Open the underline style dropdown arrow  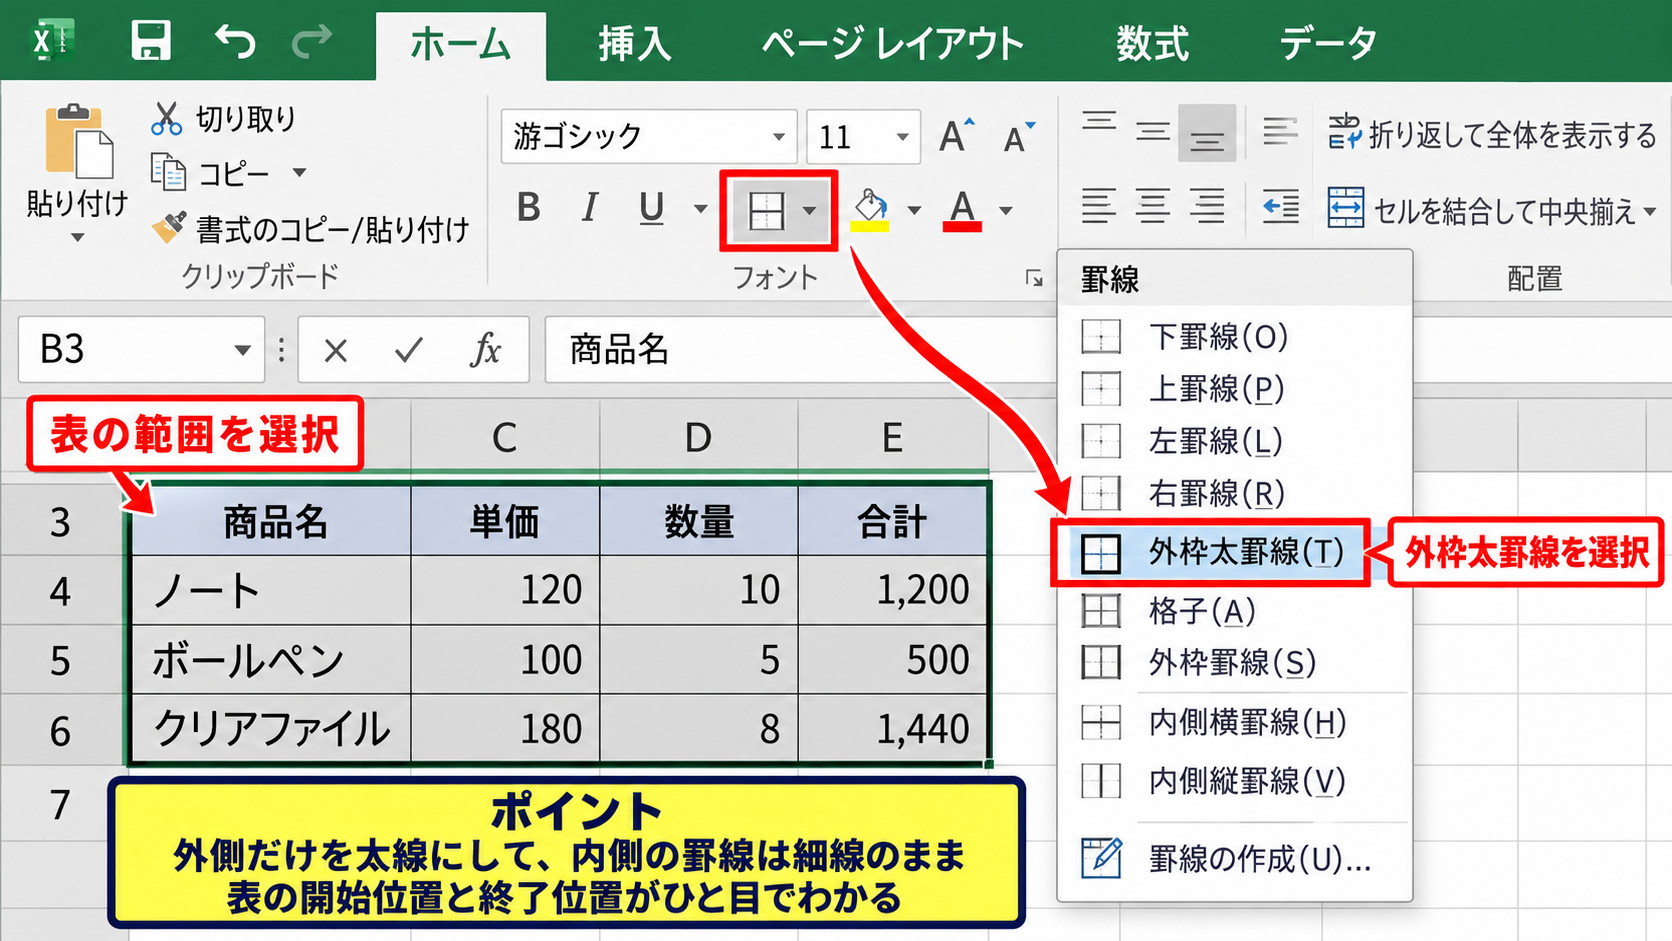click(700, 210)
